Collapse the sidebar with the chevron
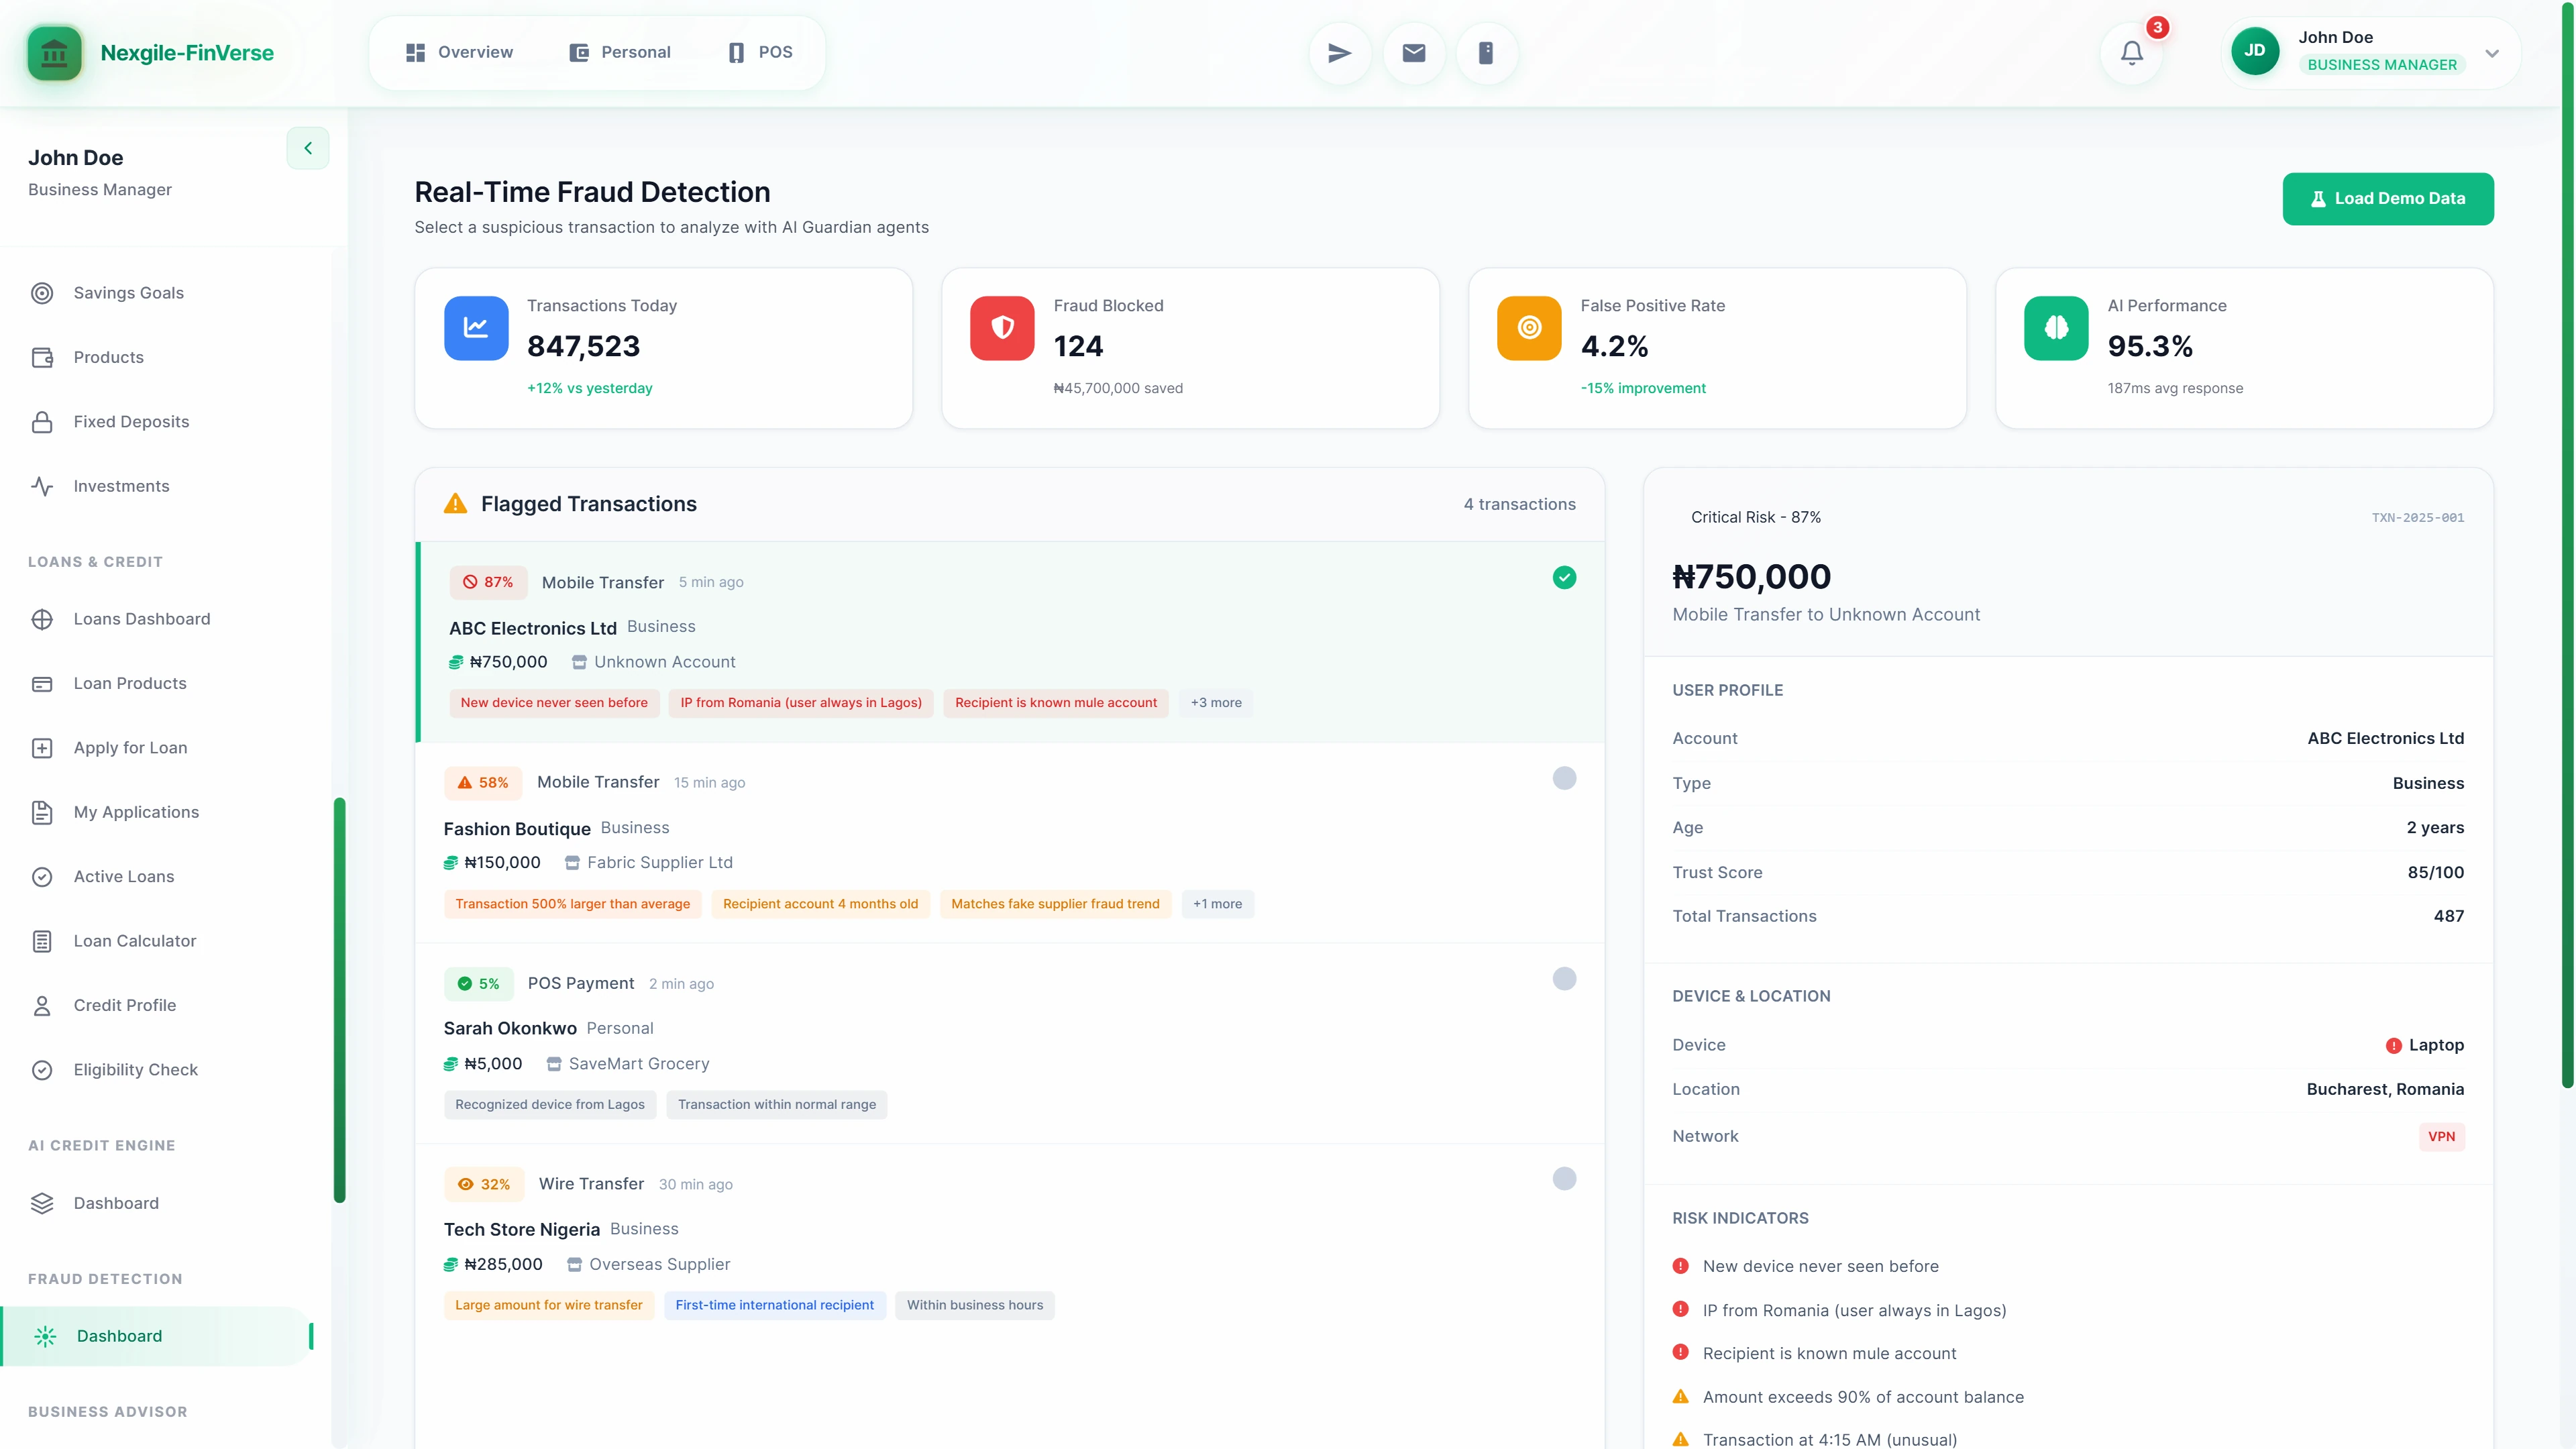2576x1449 pixels. click(307, 147)
